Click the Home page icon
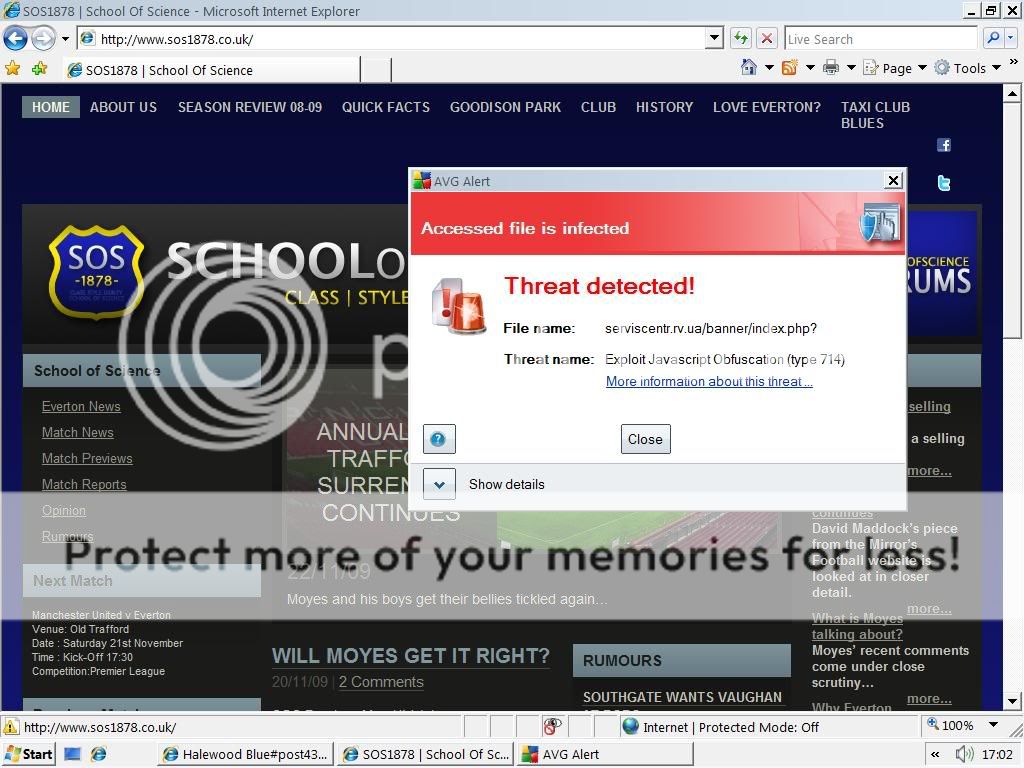 pyautogui.click(x=749, y=67)
